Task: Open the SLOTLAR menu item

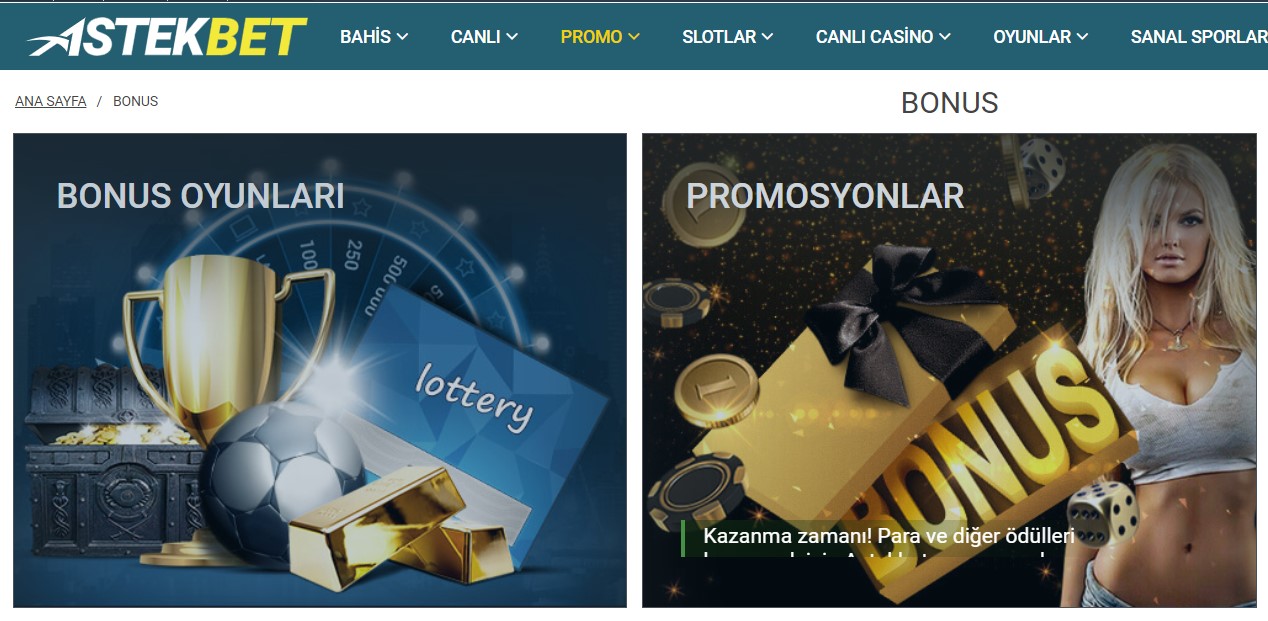Action: (x=719, y=37)
